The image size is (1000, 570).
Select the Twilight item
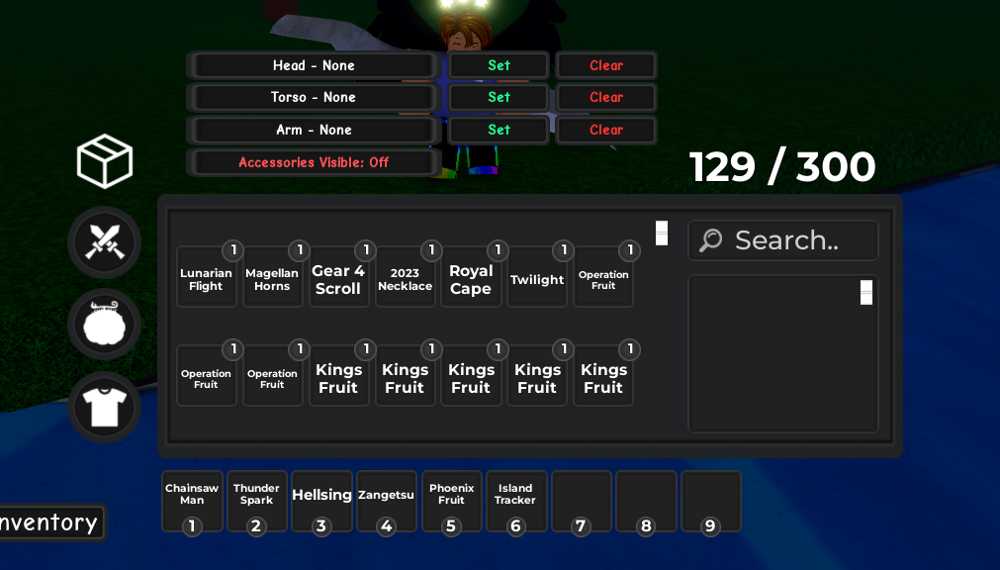(537, 277)
